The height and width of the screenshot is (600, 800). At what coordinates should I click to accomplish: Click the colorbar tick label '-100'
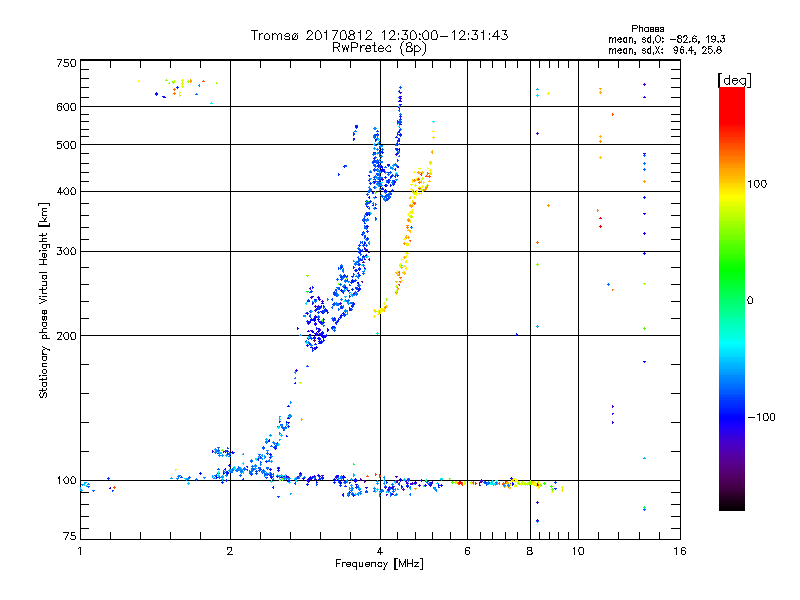coord(761,417)
